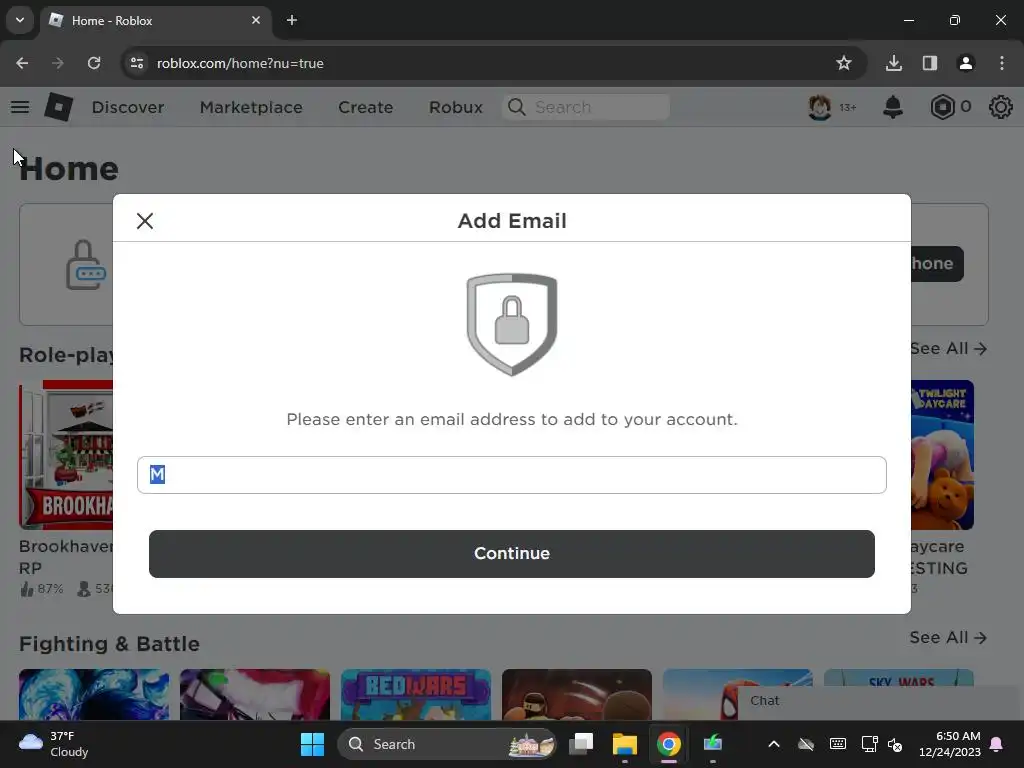Expand the tab search dropdown
This screenshot has height=768, width=1024.
click(20, 20)
